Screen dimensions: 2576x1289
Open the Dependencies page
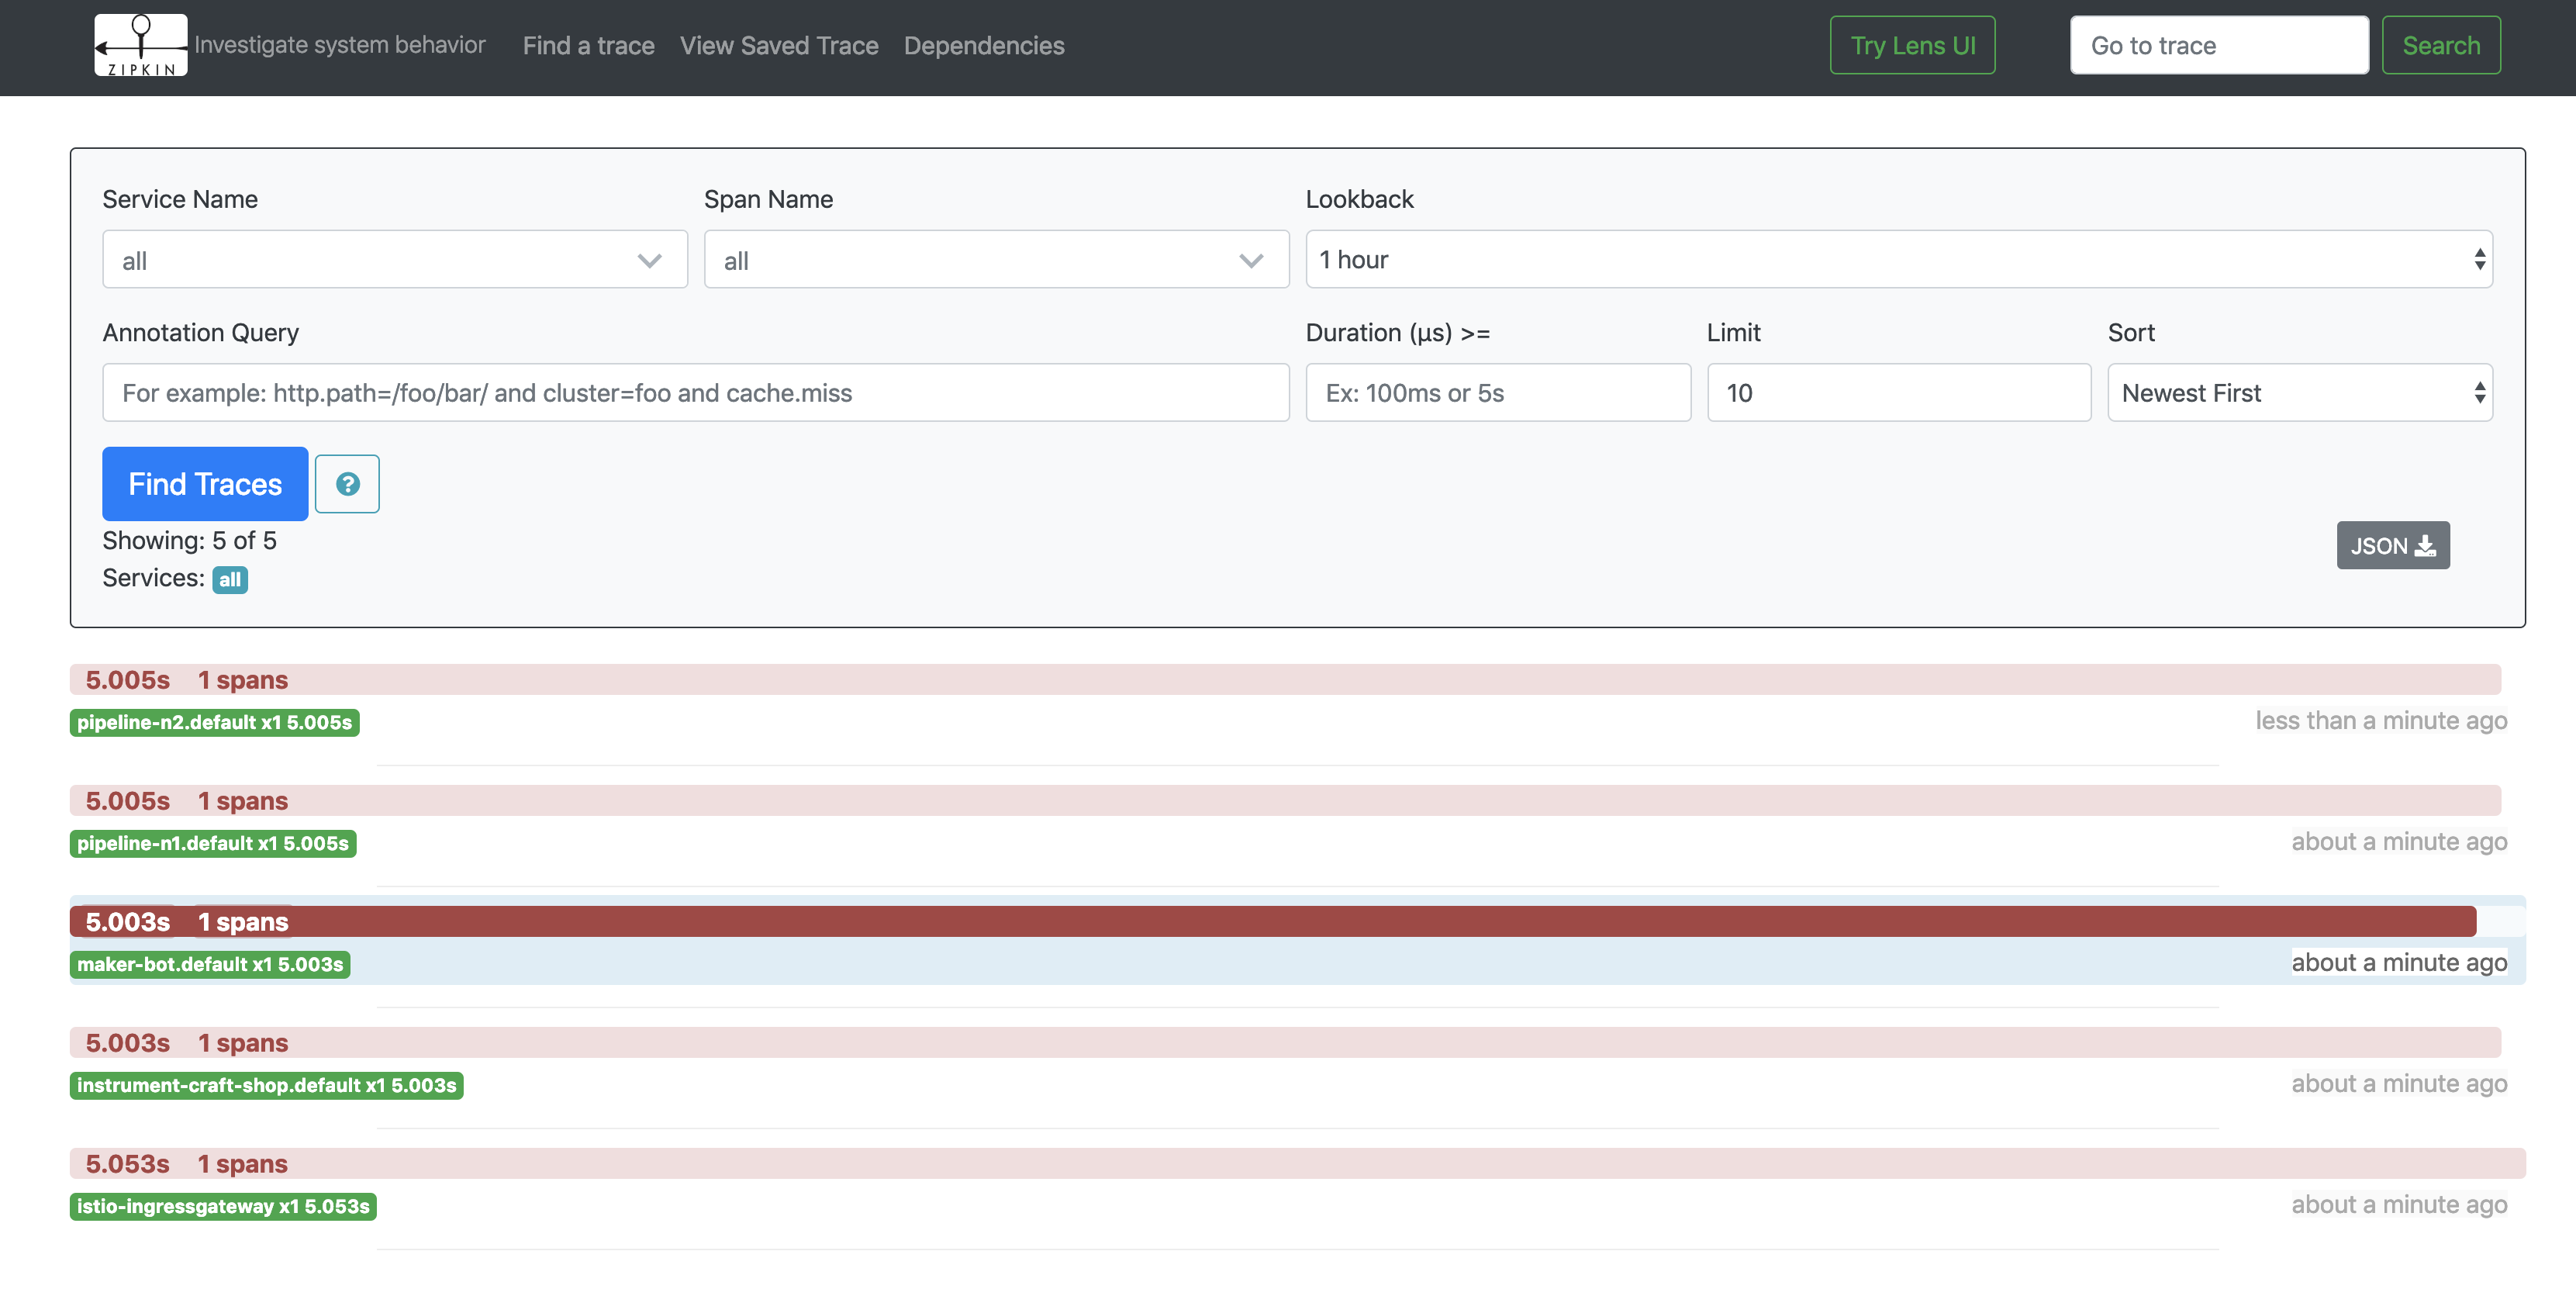(x=983, y=46)
